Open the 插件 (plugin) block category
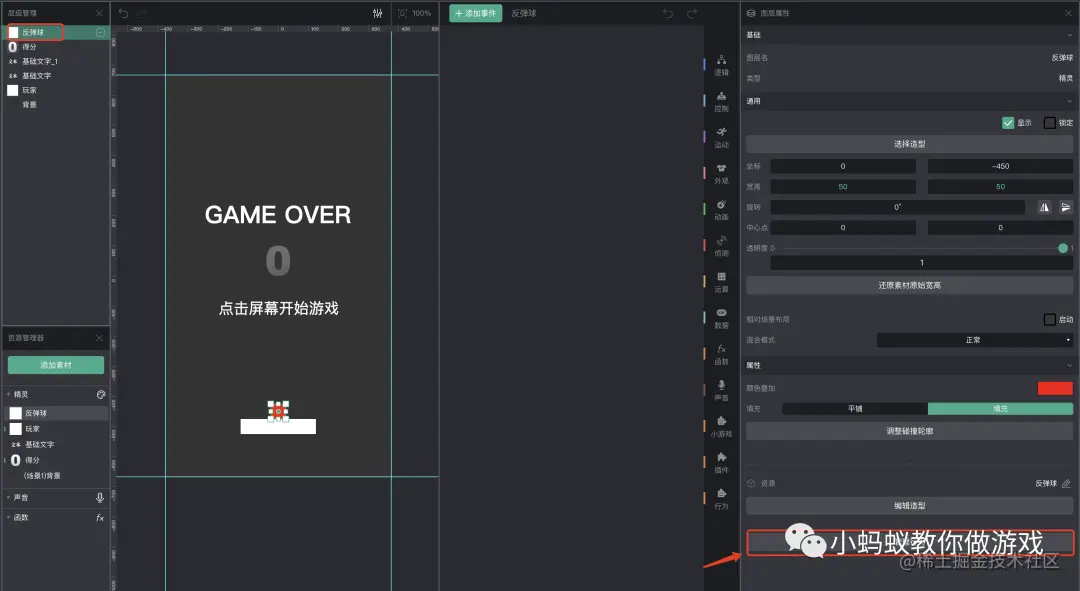1080x591 pixels. 721,463
